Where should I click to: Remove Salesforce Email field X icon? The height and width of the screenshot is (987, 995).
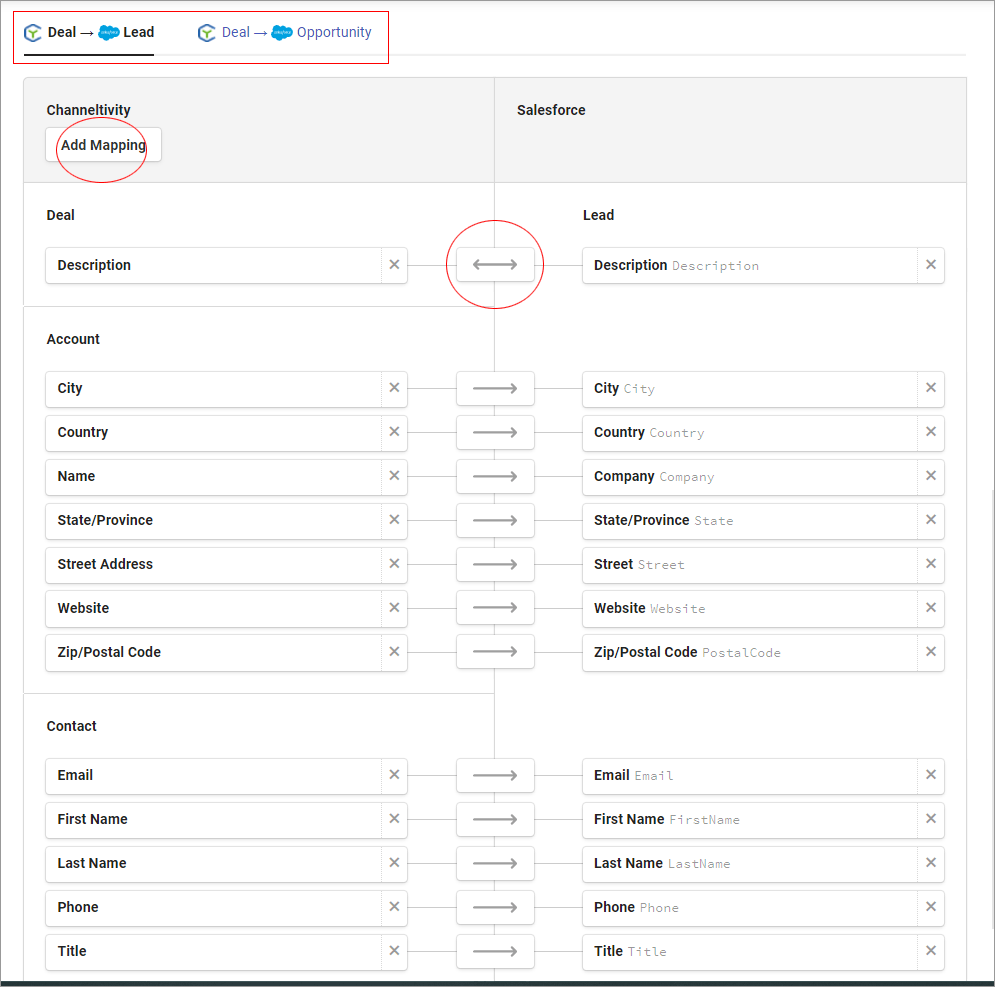click(x=931, y=774)
